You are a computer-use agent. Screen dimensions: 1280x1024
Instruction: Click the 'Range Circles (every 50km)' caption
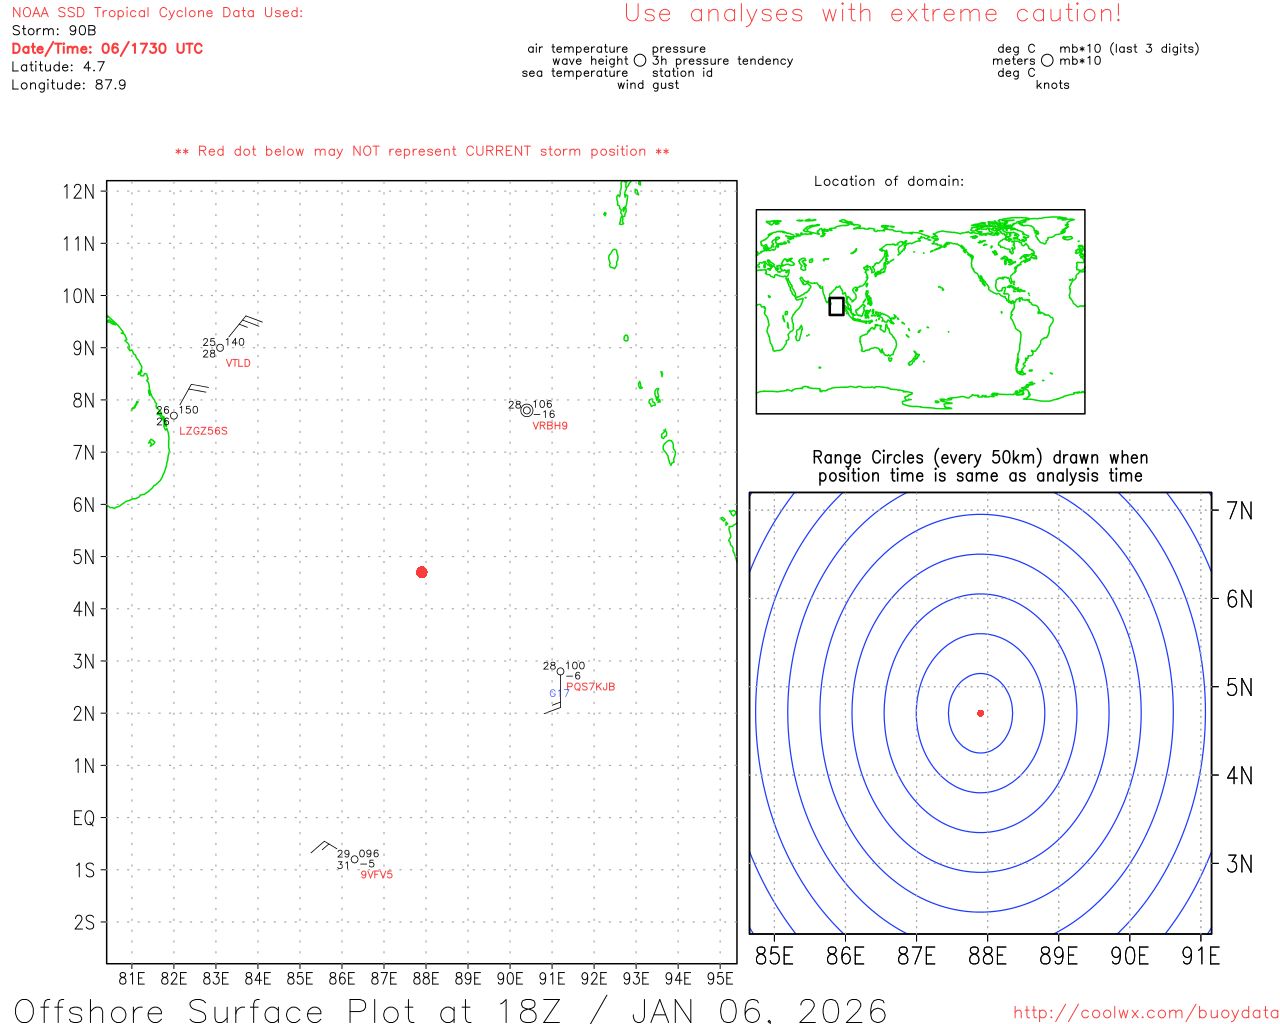coord(980,466)
